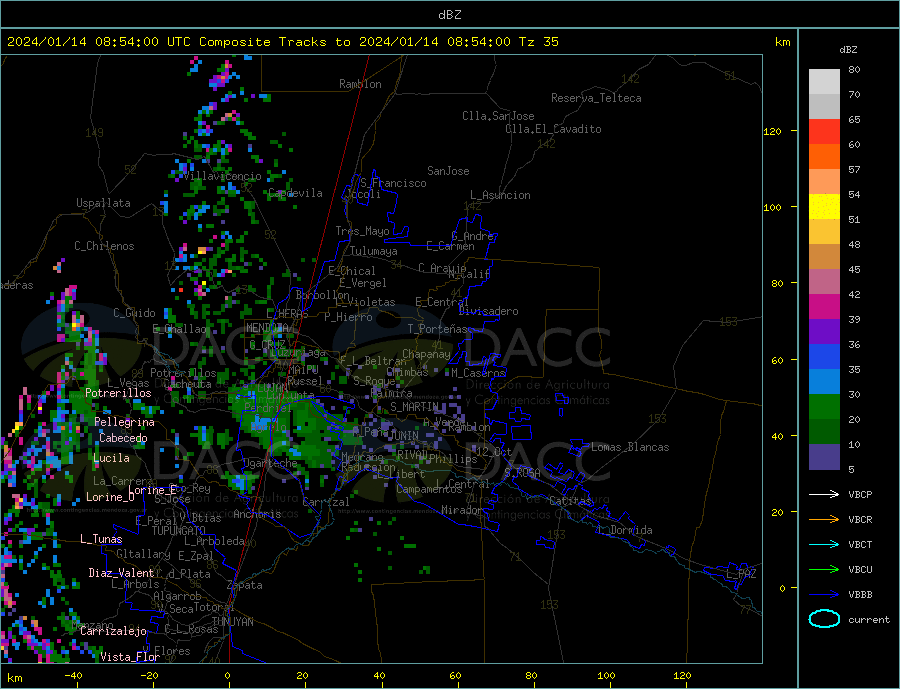The width and height of the screenshot is (900, 689).
Task: Pick the blue 35 dBZ swatch
Action: 824,357
